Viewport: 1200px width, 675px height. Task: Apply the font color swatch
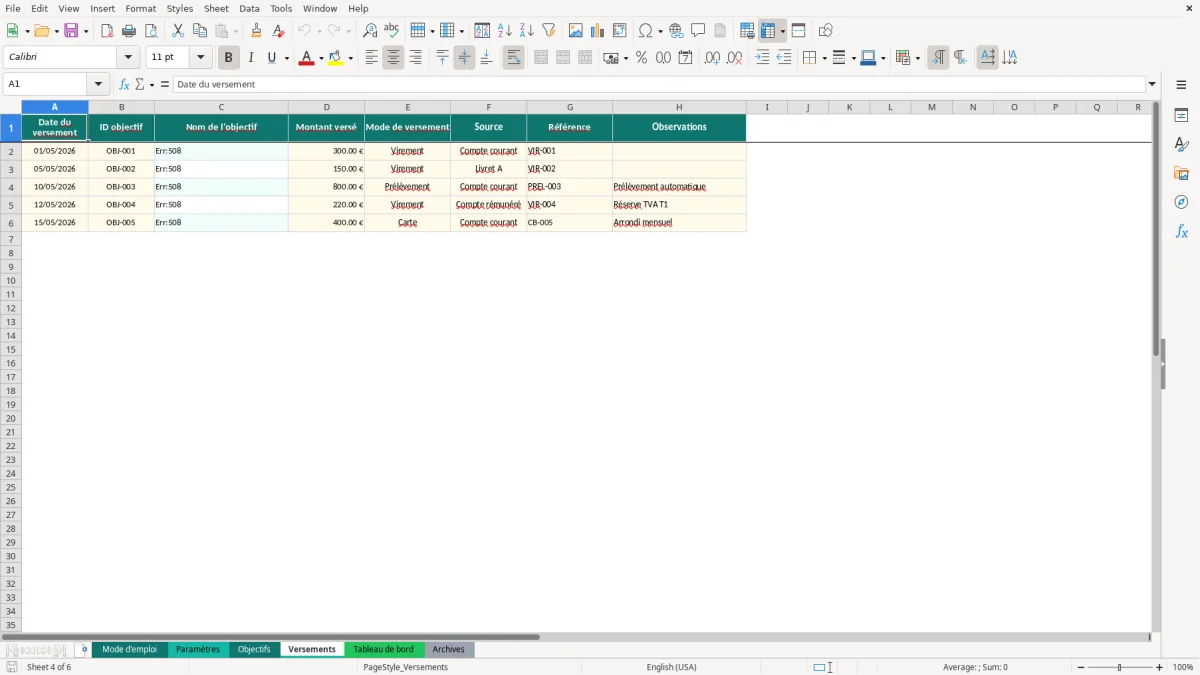[306, 58]
